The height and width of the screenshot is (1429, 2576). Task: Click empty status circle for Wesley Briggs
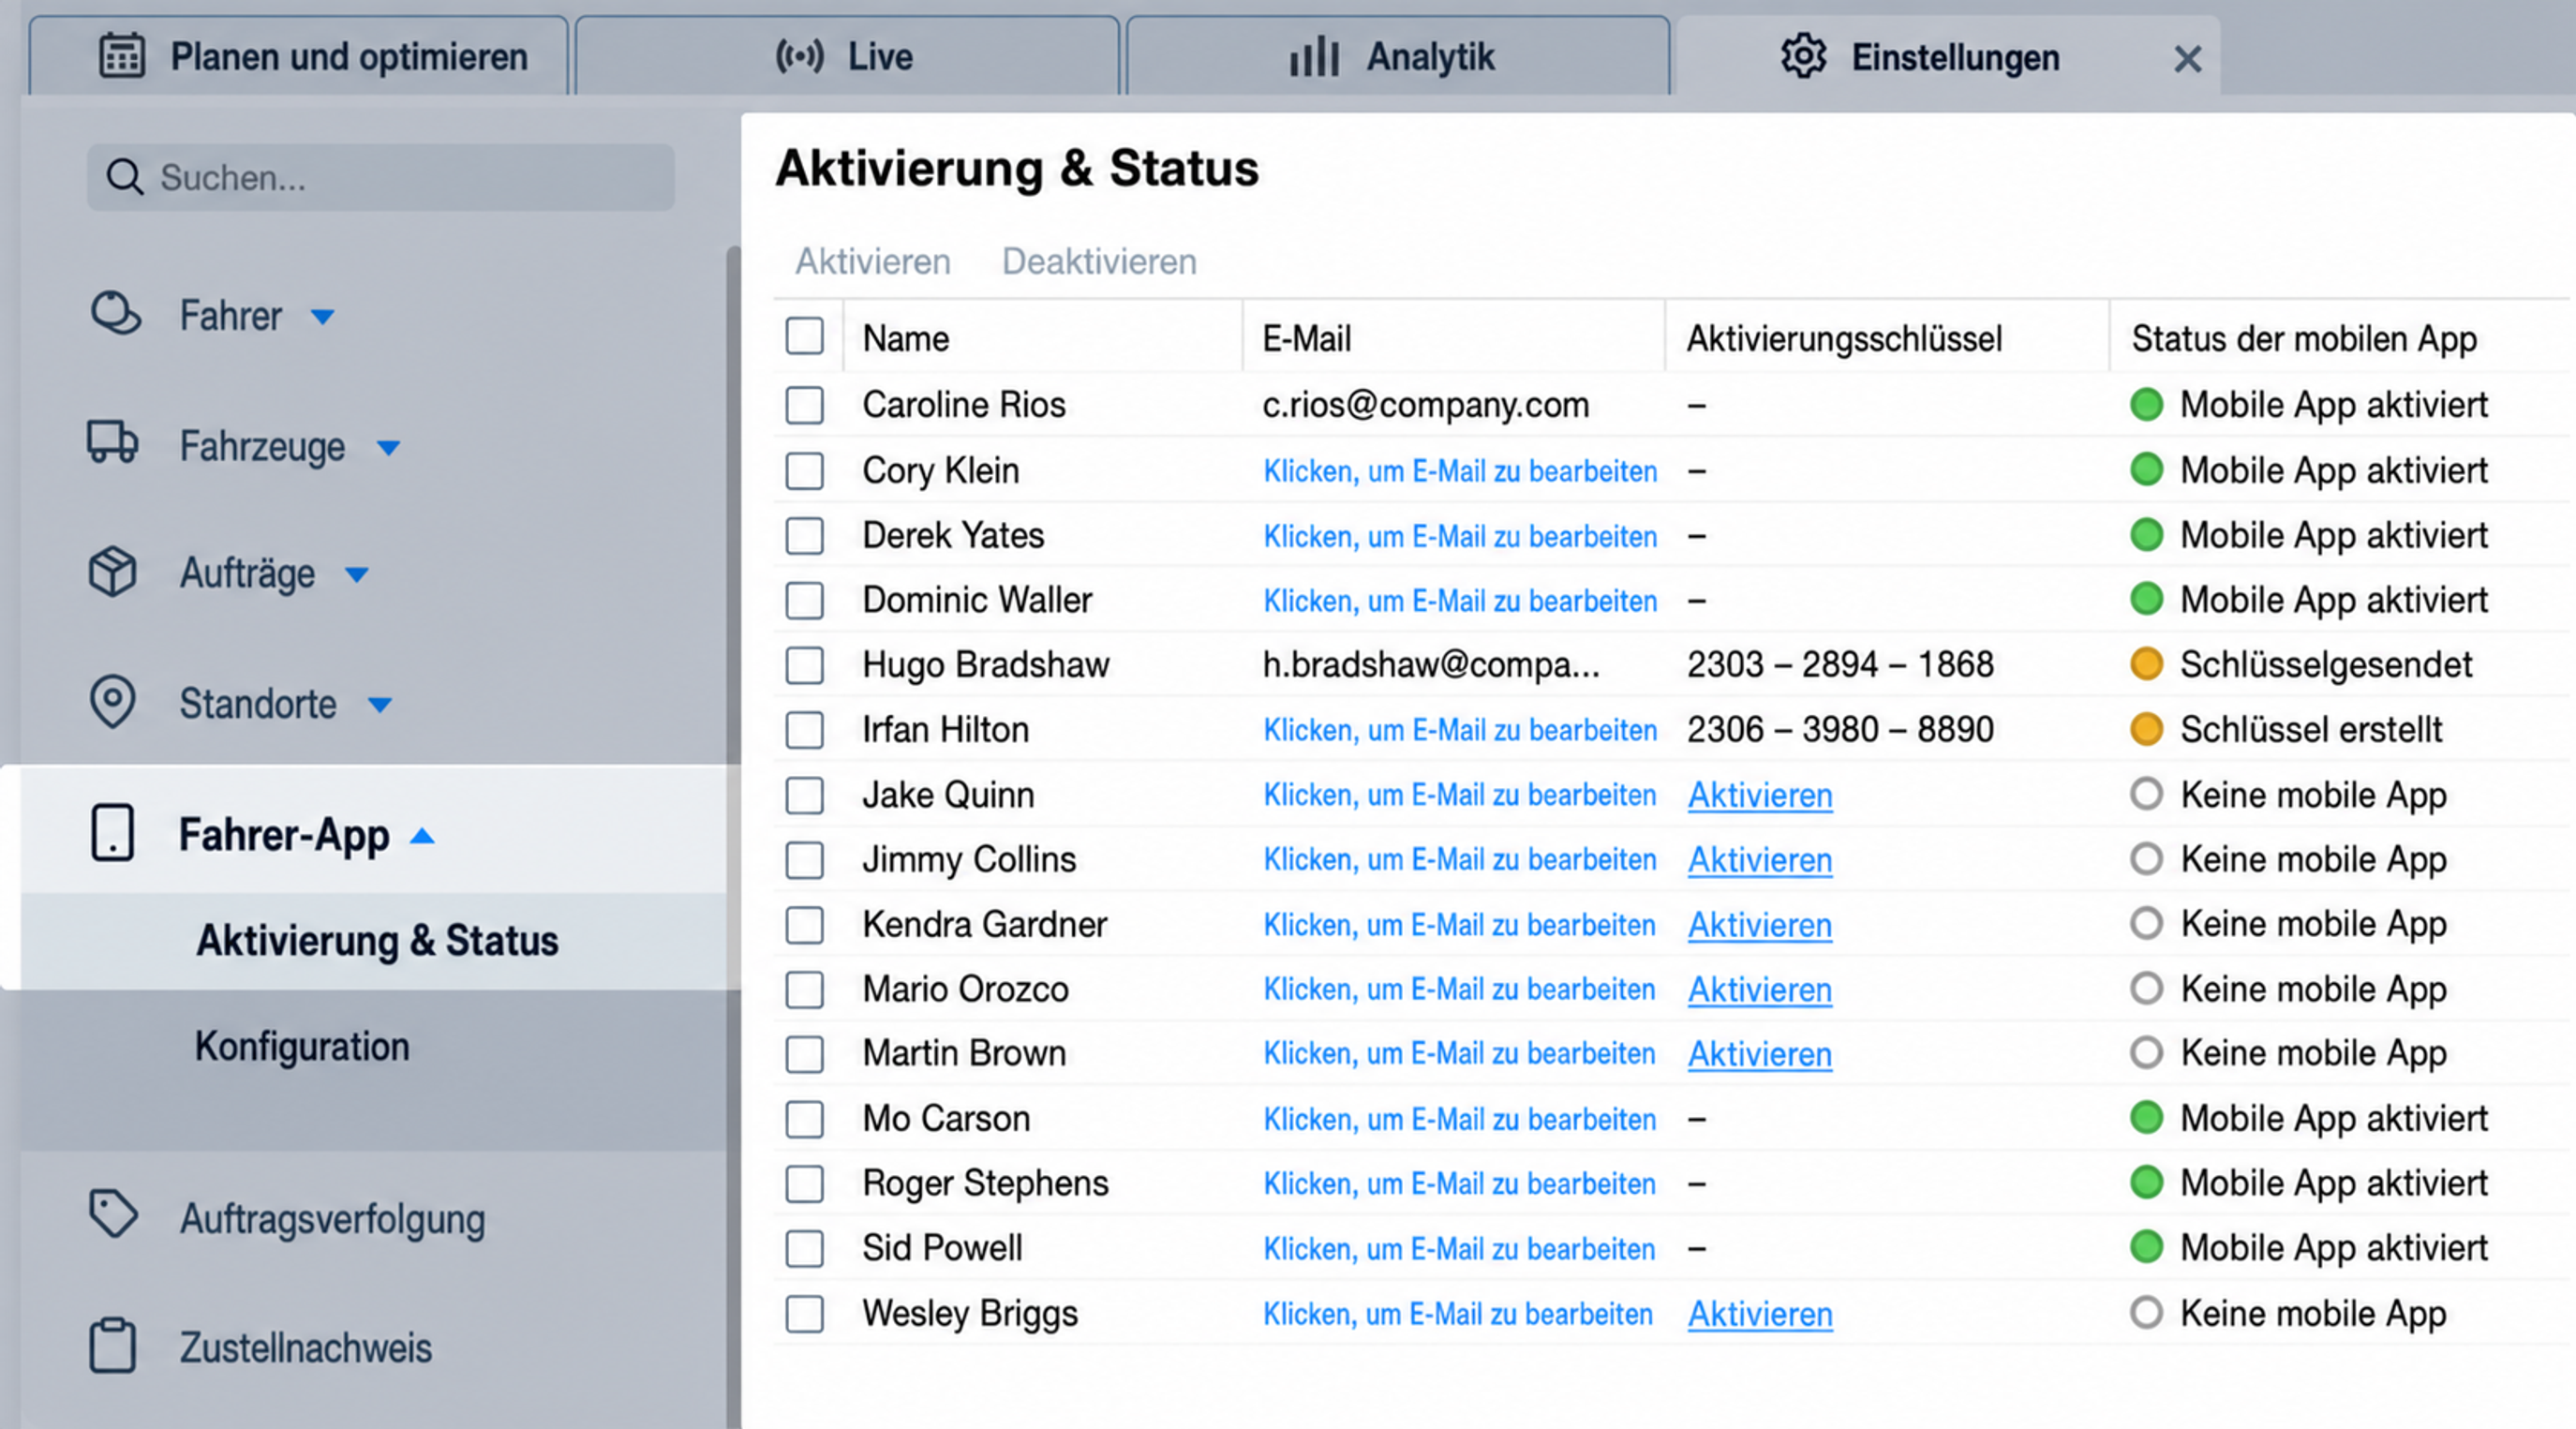[2146, 1312]
